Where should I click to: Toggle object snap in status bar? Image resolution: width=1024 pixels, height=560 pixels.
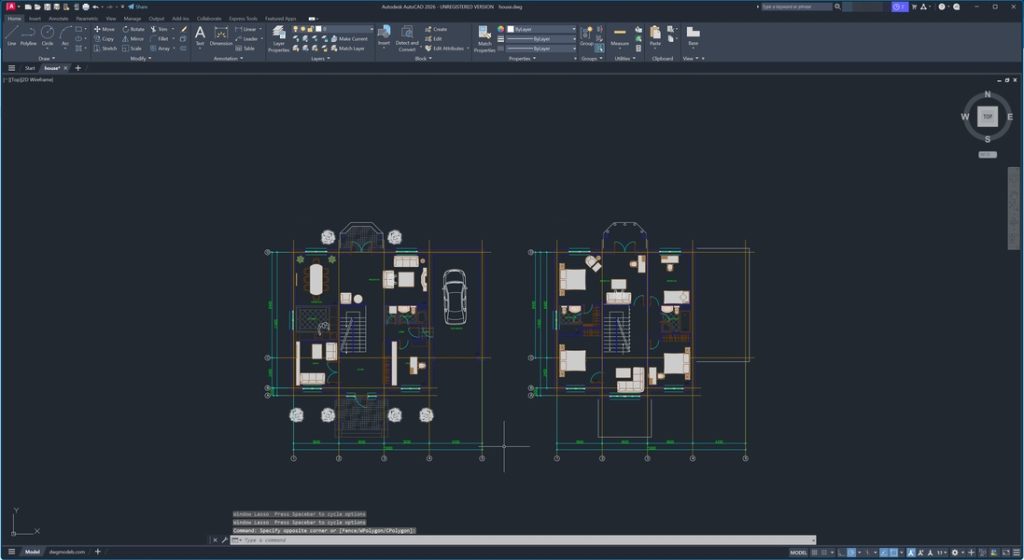(893, 553)
